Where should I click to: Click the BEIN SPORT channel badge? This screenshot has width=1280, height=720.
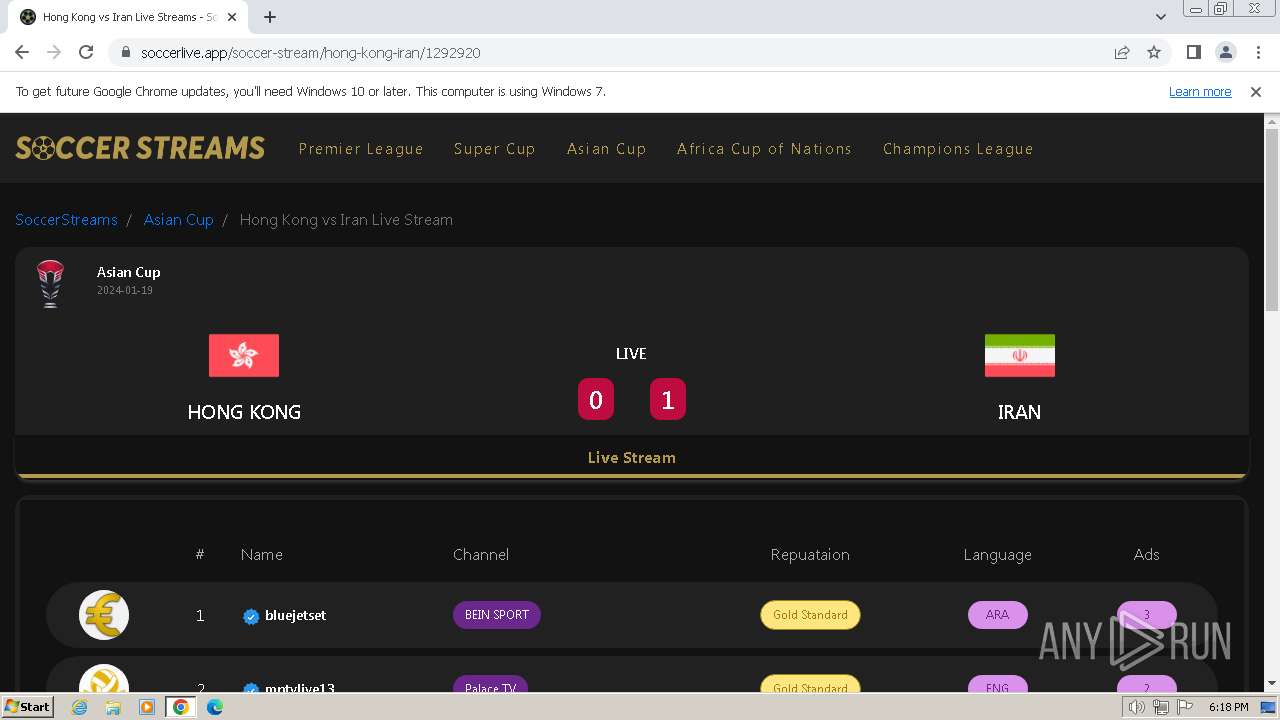point(497,615)
